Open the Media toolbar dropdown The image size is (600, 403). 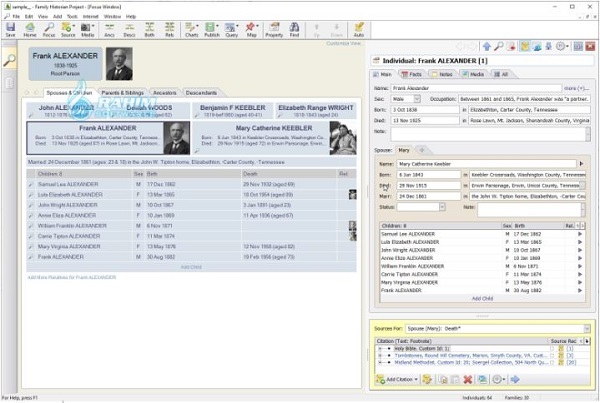94,26
